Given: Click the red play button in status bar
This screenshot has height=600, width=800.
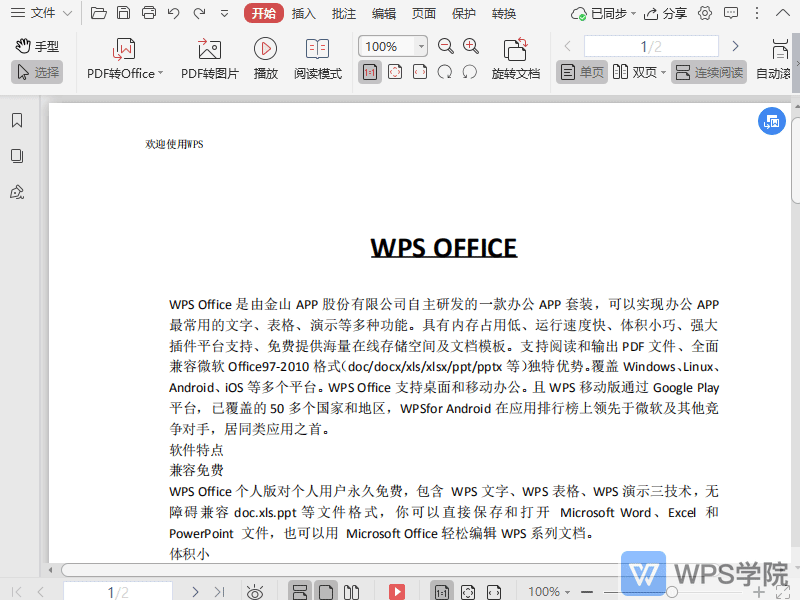Looking at the screenshot, I should point(397,590).
